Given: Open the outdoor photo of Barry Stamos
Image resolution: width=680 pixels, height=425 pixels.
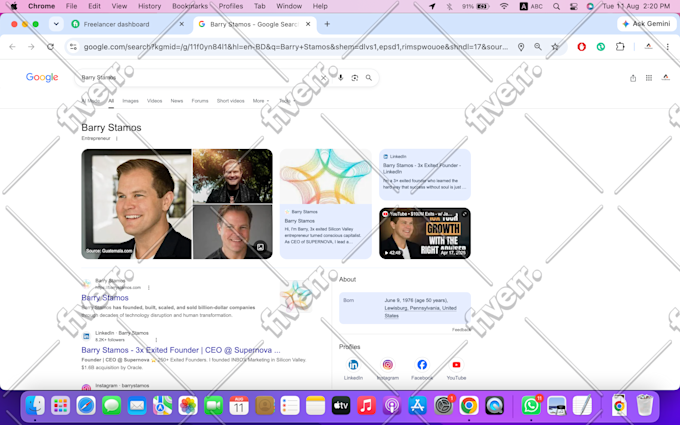Looking at the screenshot, I should [233, 176].
